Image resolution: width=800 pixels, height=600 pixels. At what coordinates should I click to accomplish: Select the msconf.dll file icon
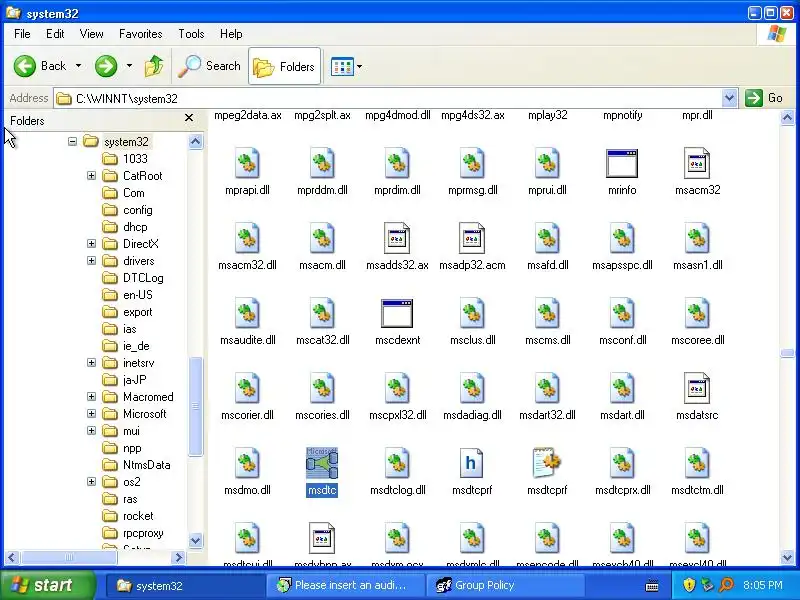pos(622,313)
